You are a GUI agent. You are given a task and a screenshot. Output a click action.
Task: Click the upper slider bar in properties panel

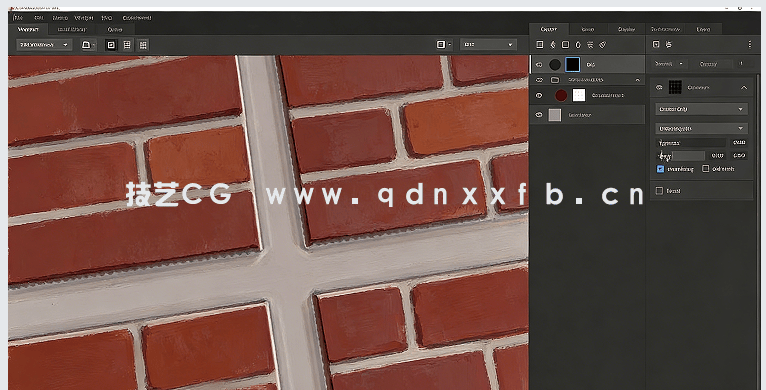coord(691,143)
